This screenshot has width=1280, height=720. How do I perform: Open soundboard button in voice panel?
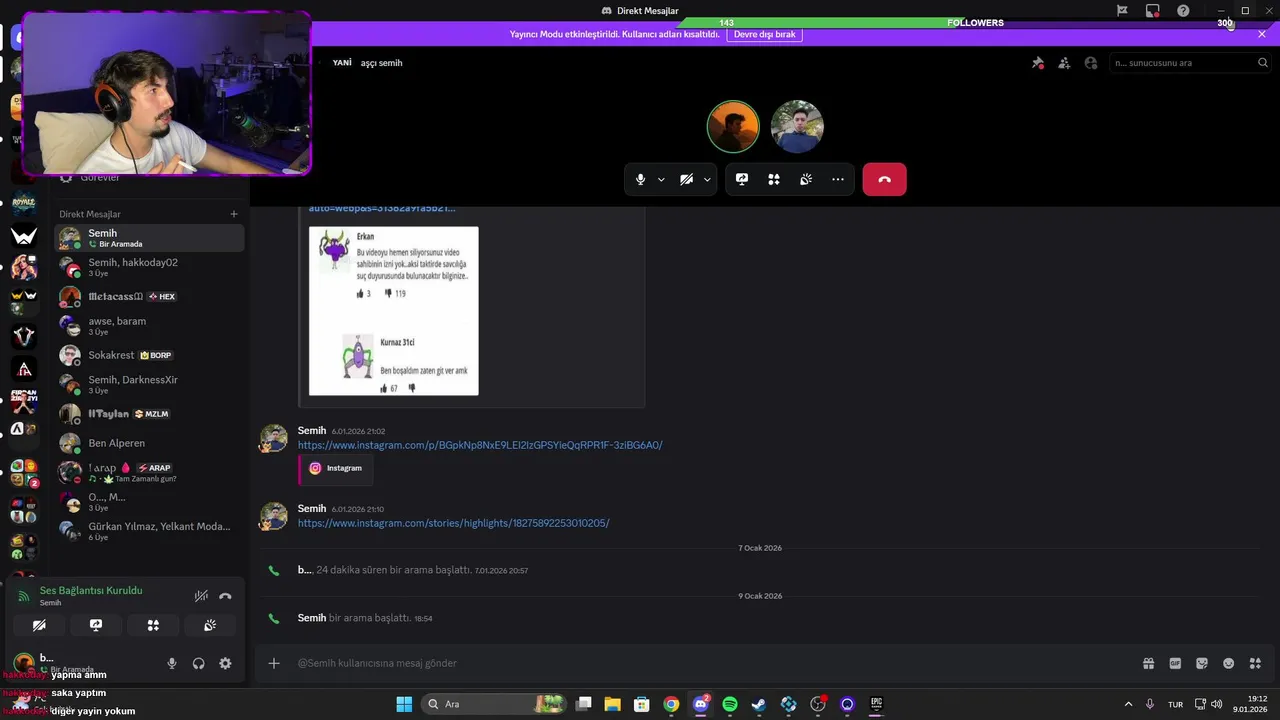point(210,625)
